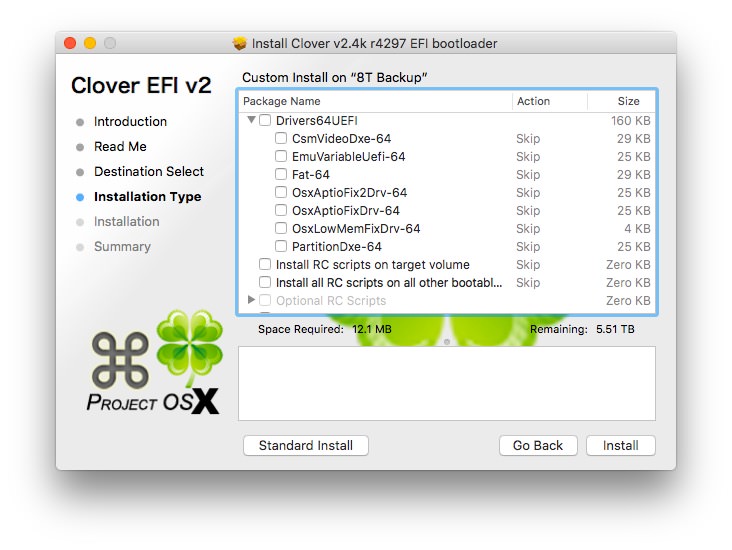The height and width of the screenshot is (550, 732).
Task: Minimize the installer with the yellow button
Action: [x=90, y=43]
